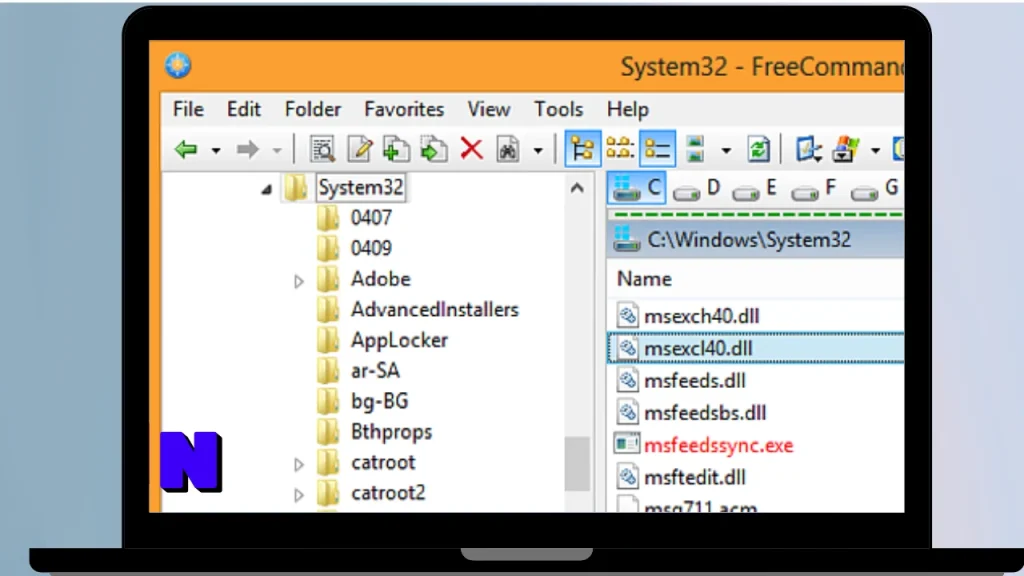This screenshot has height=576, width=1024.
Task: Select the bg-BG folder
Action: click(379, 401)
